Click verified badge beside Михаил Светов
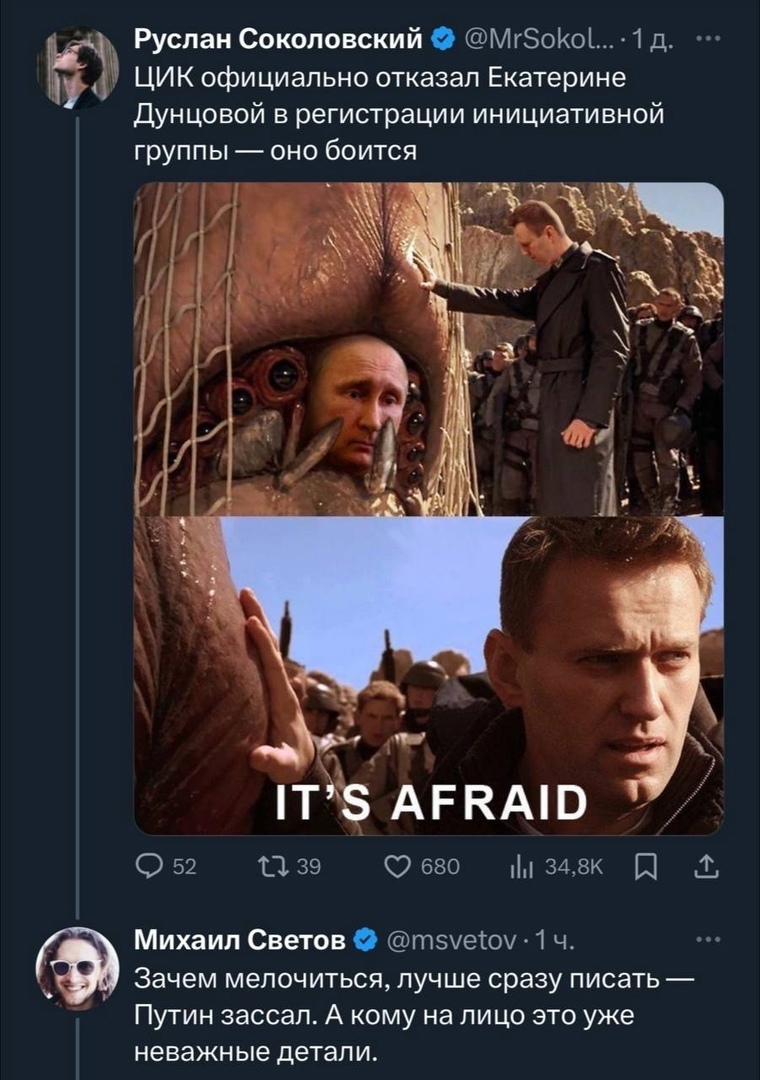The width and height of the screenshot is (760, 1080). (366, 941)
